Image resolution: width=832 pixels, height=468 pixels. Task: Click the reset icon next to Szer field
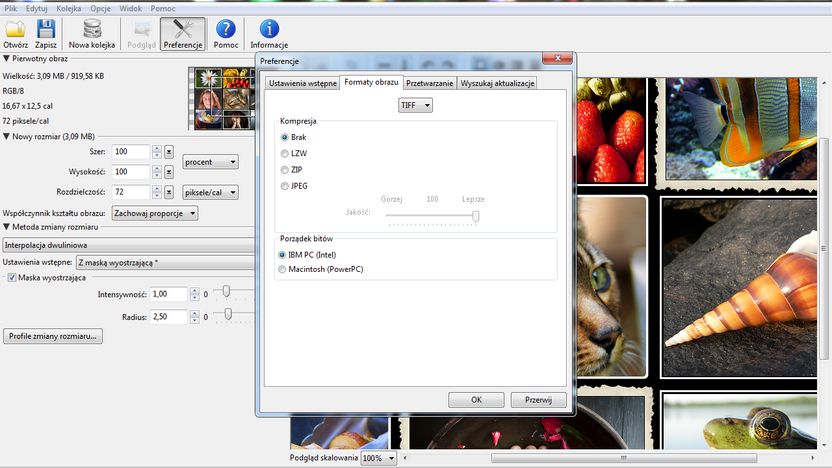(x=169, y=152)
